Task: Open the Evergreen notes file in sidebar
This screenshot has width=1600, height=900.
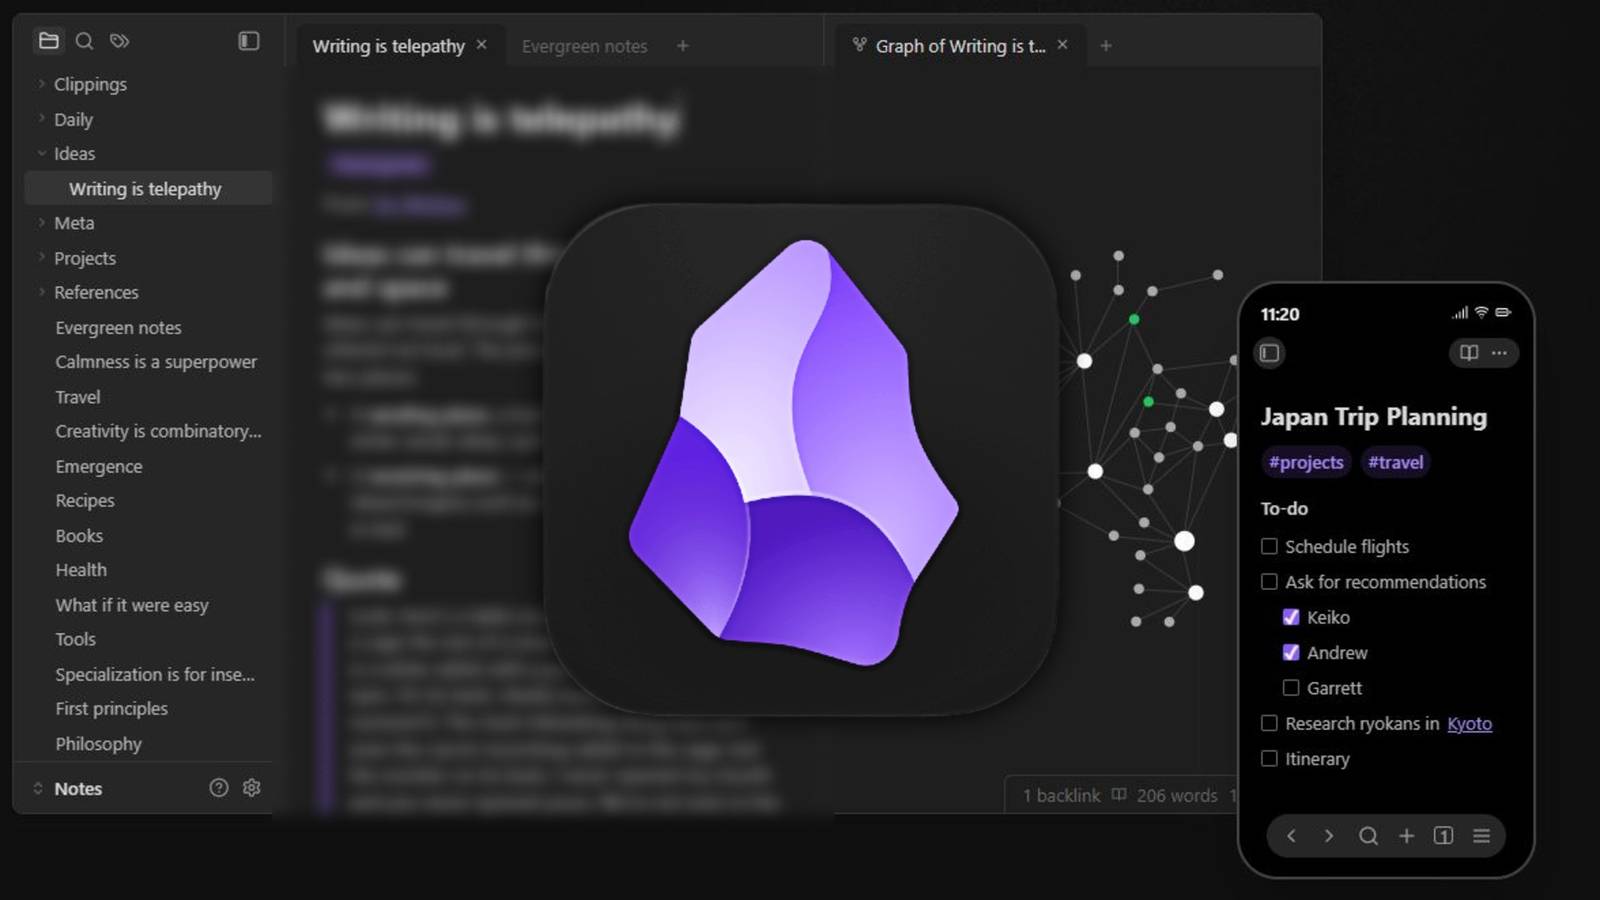Action: [x=118, y=328]
